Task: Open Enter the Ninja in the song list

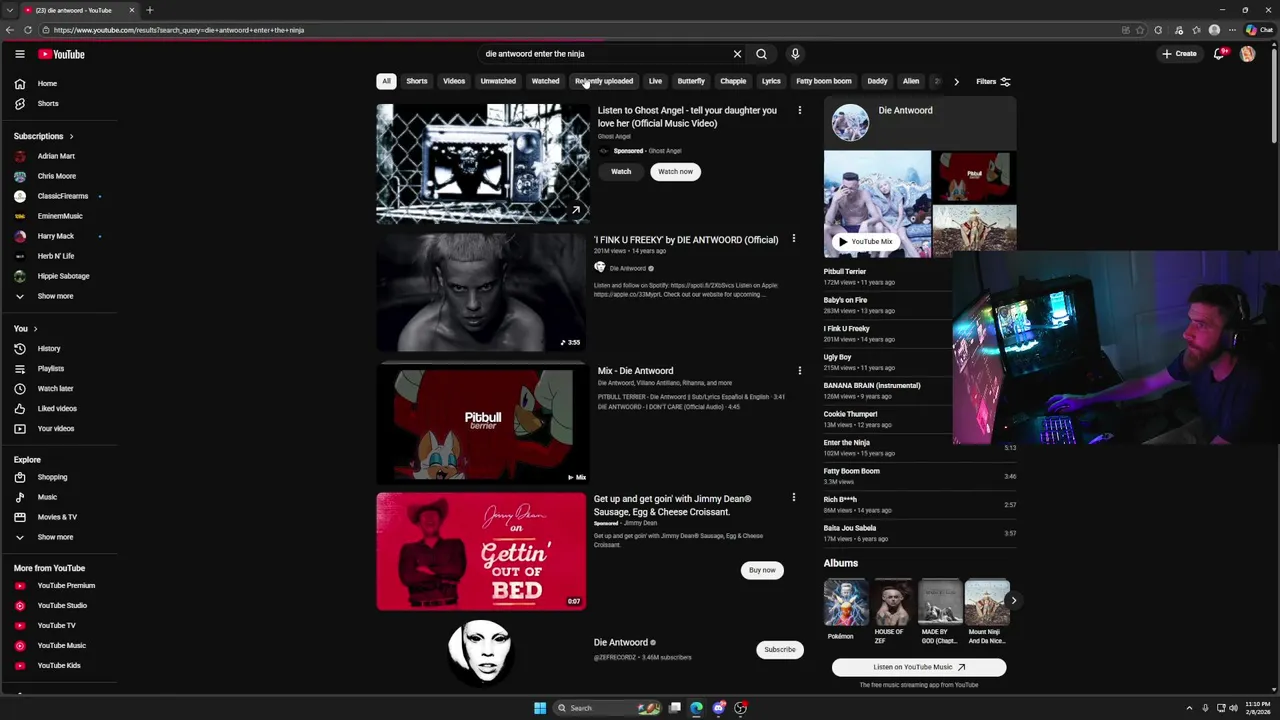Action: point(847,443)
